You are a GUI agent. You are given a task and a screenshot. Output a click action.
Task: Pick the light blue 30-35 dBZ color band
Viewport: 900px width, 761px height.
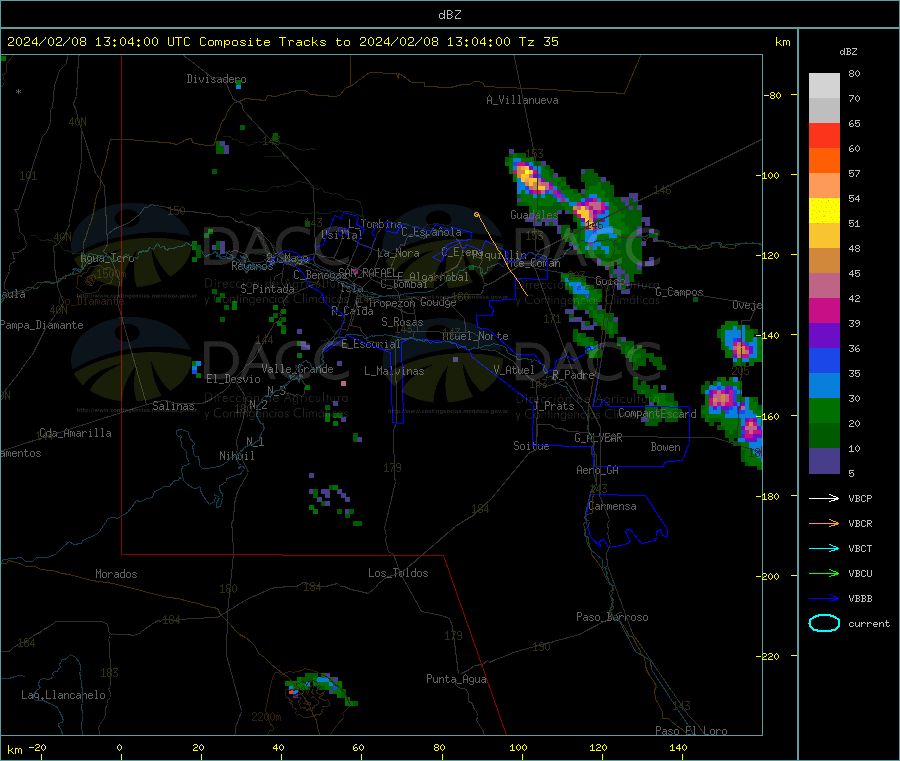(824, 386)
